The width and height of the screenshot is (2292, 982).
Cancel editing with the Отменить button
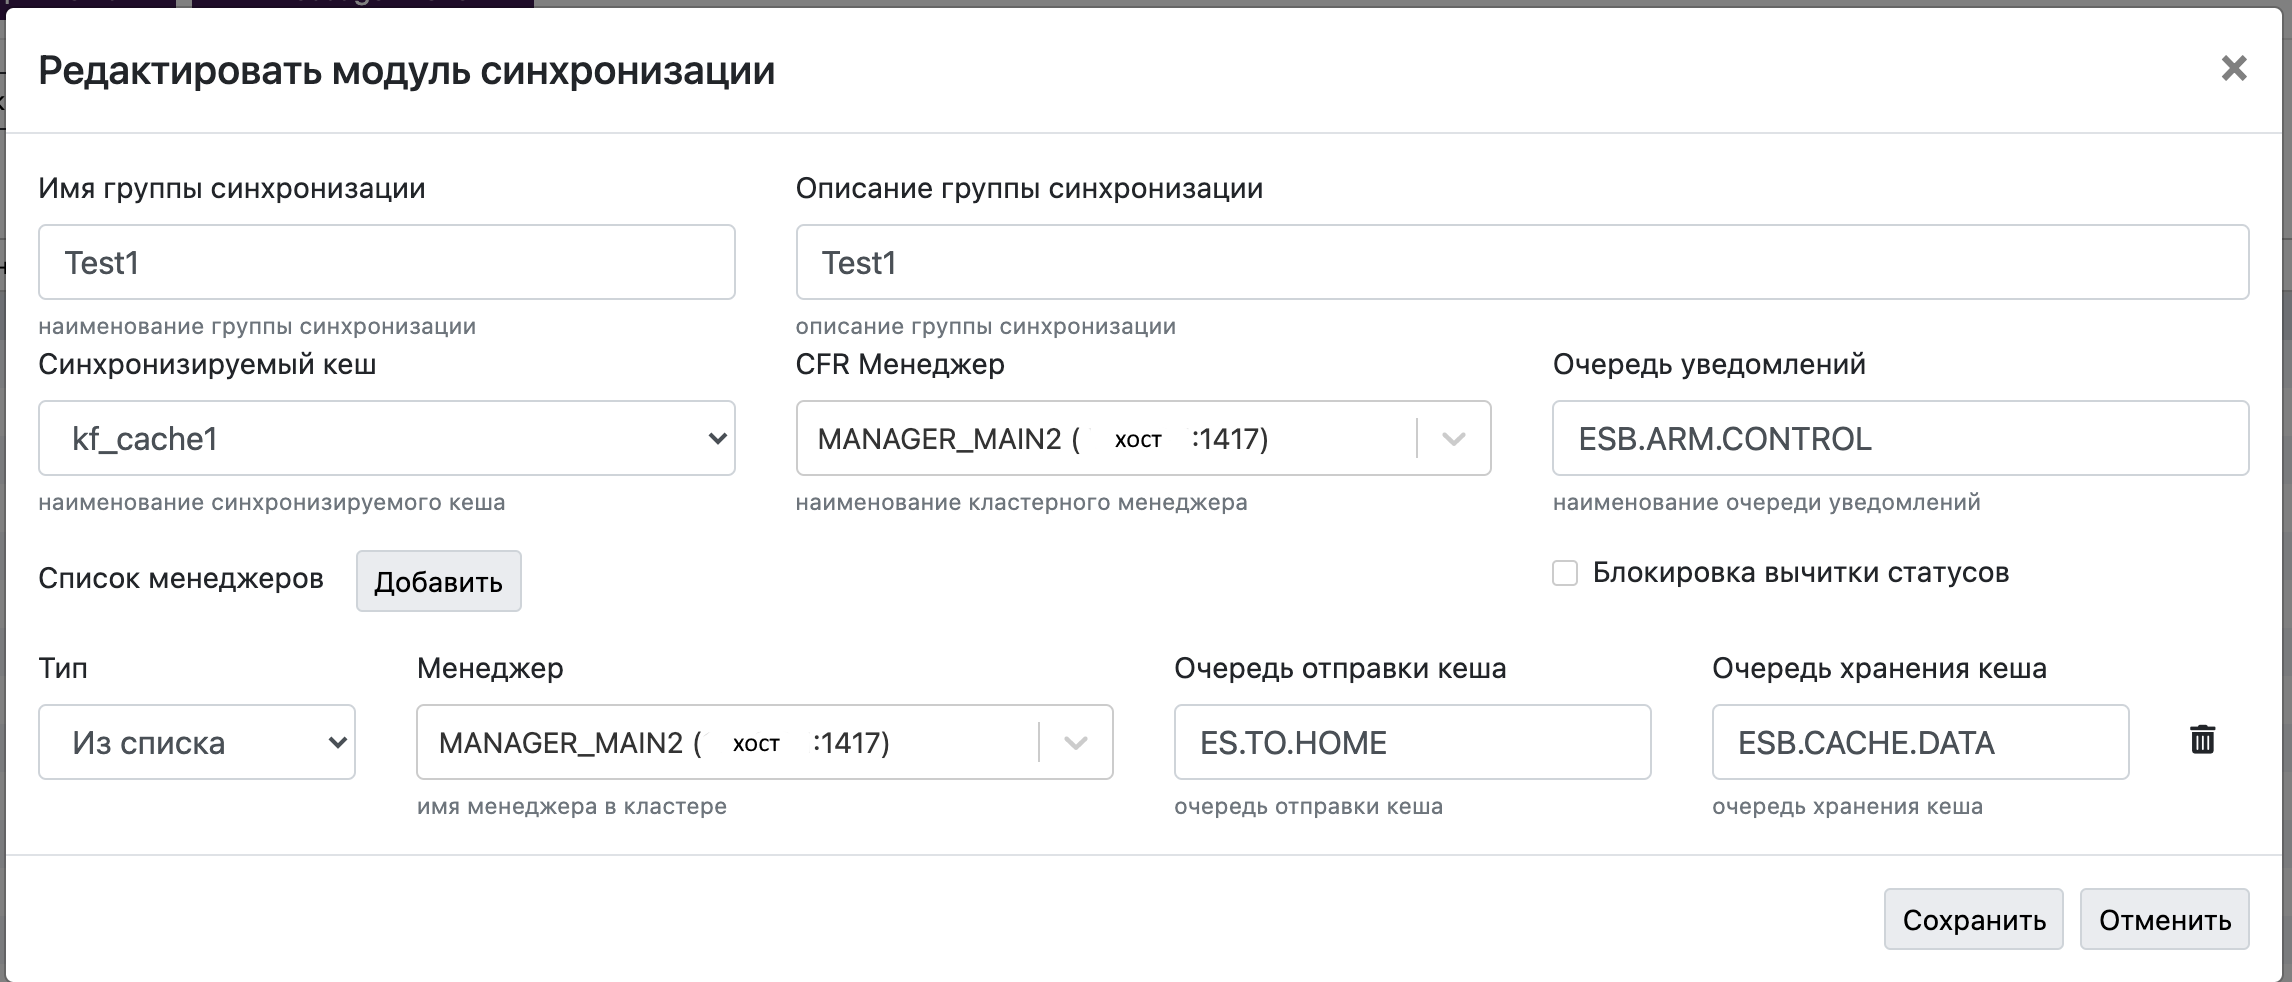(2164, 920)
